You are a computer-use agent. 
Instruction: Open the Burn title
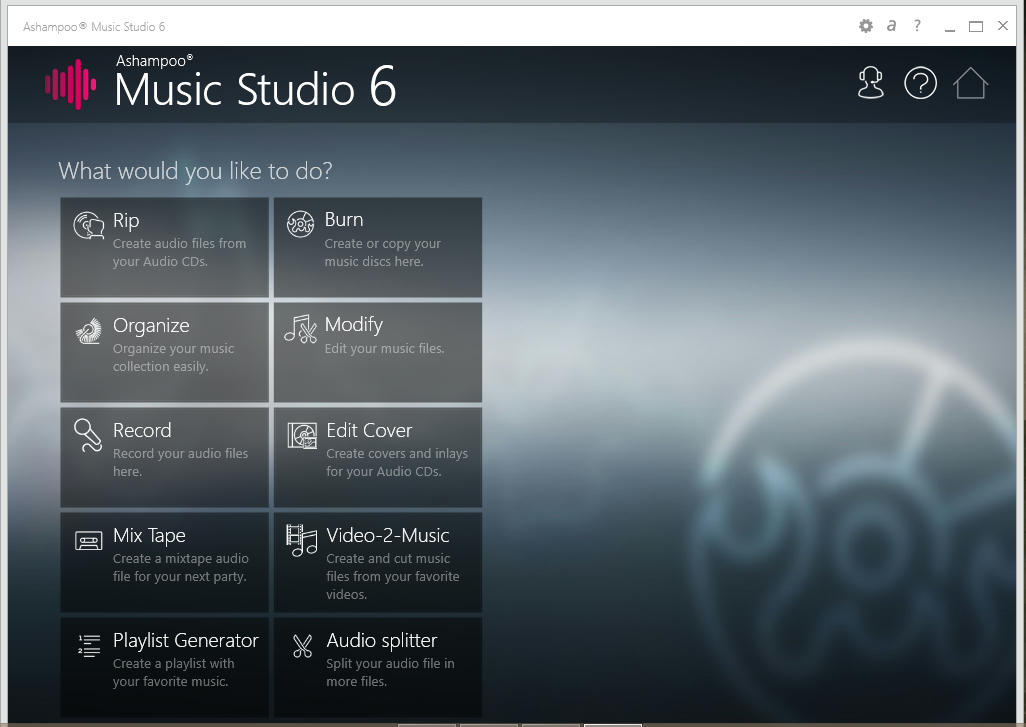pyautogui.click(x=344, y=220)
